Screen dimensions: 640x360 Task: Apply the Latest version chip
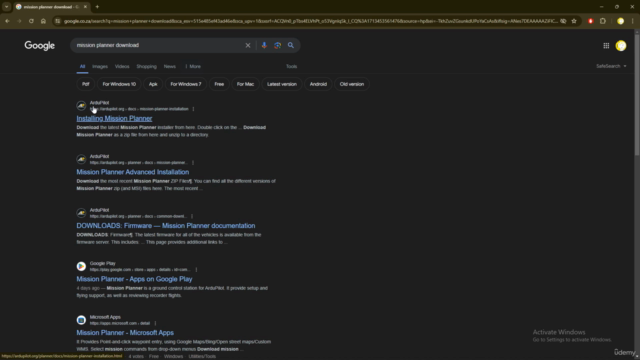pos(282,84)
